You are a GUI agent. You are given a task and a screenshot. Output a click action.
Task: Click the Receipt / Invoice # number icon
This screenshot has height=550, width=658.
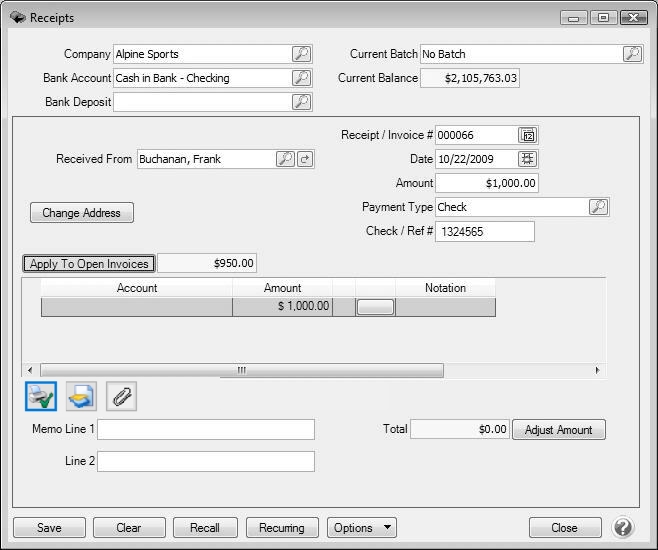coord(528,135)
